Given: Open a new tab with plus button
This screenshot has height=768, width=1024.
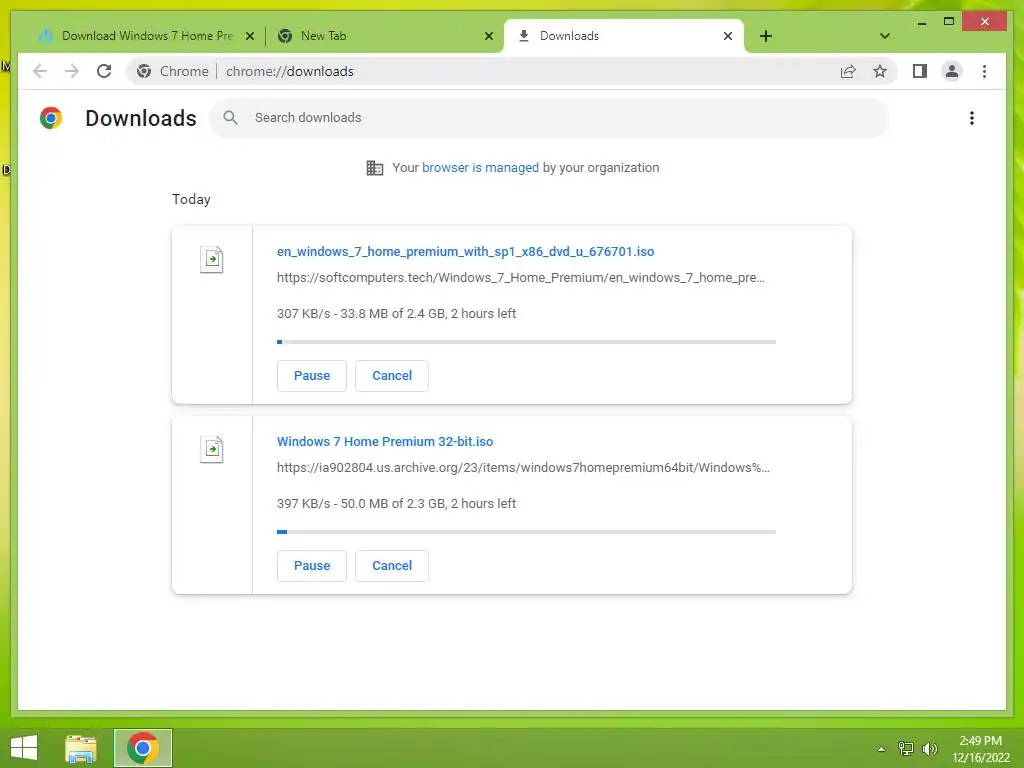Looking at the screenshot, I should point(766,36).
